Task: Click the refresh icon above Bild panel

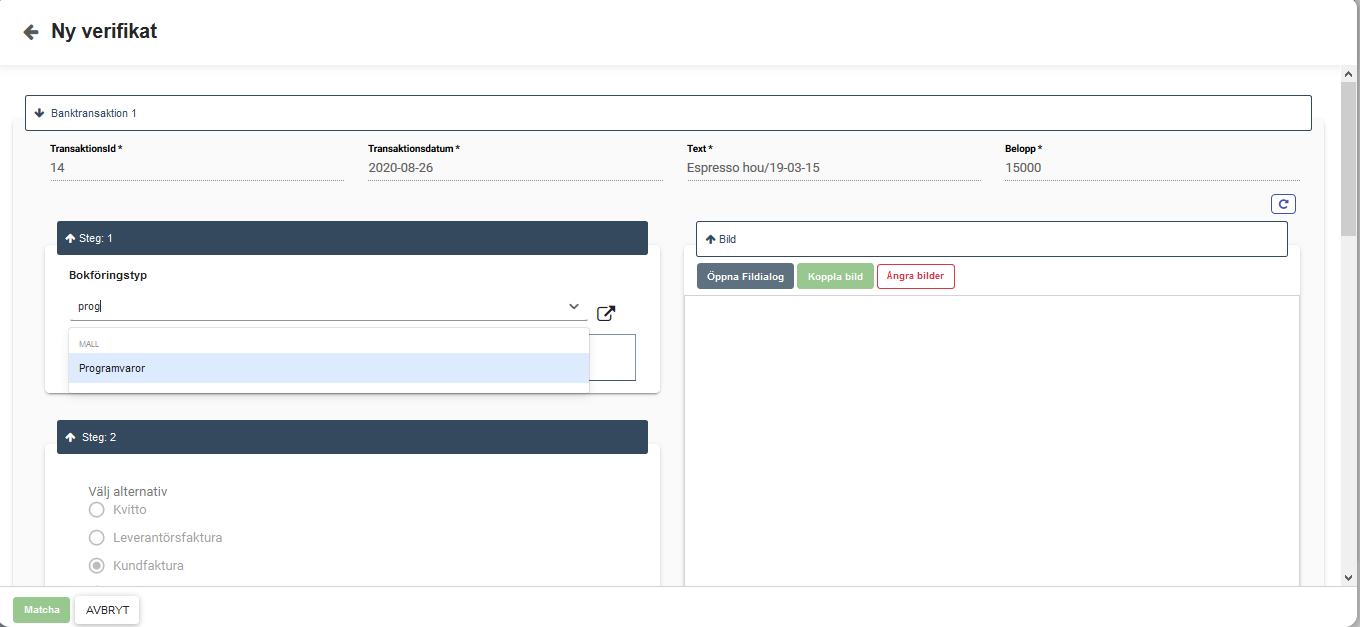Action: (x=1283, y=204)
